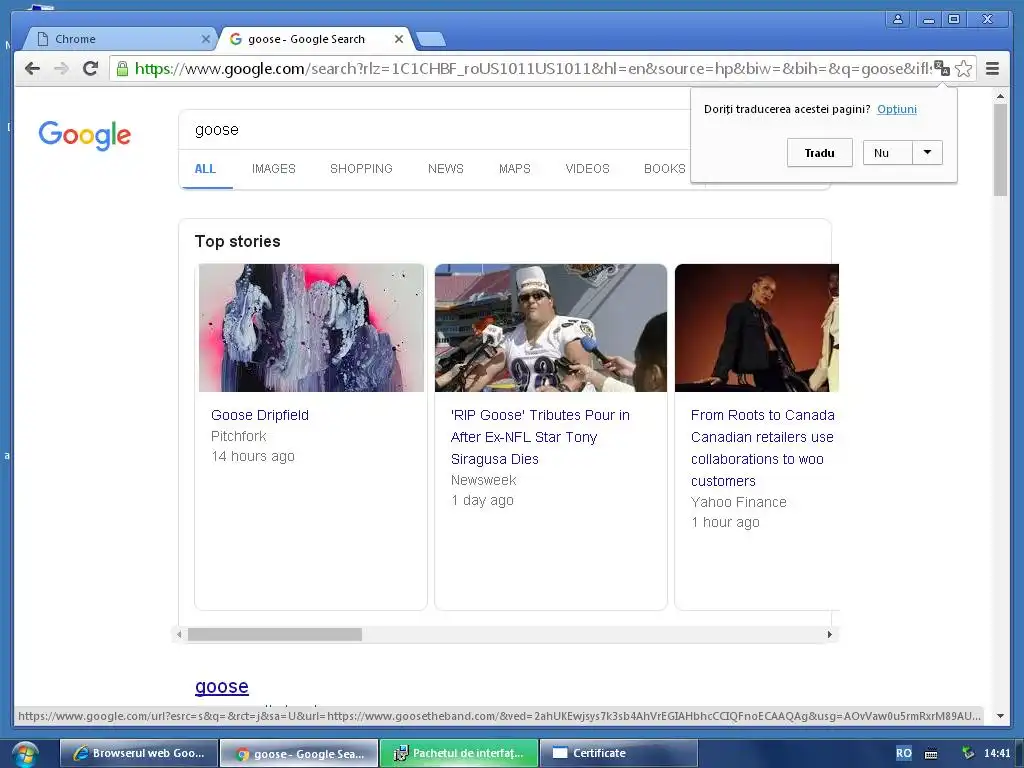Screen dimensions: 1024x768
Task: Open a new tab
Action: pos(431,40)
